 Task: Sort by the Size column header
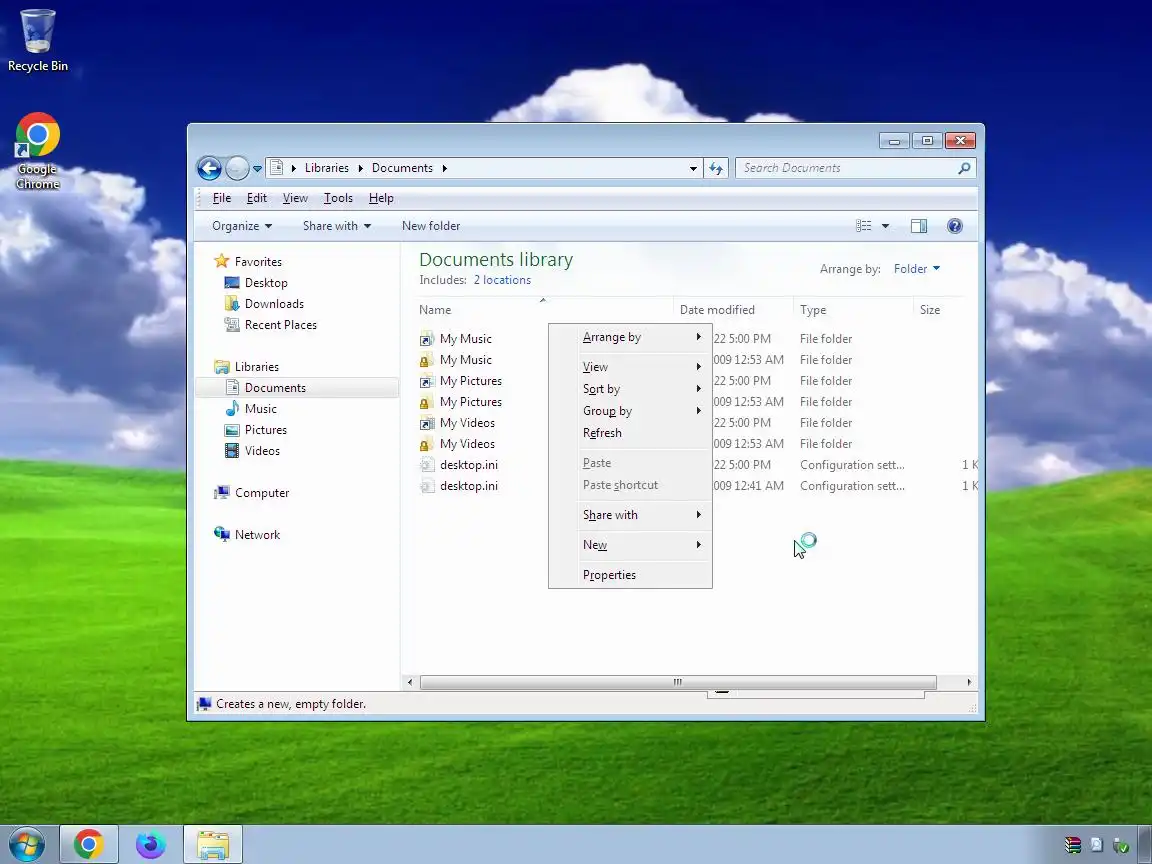coord(930,310)
